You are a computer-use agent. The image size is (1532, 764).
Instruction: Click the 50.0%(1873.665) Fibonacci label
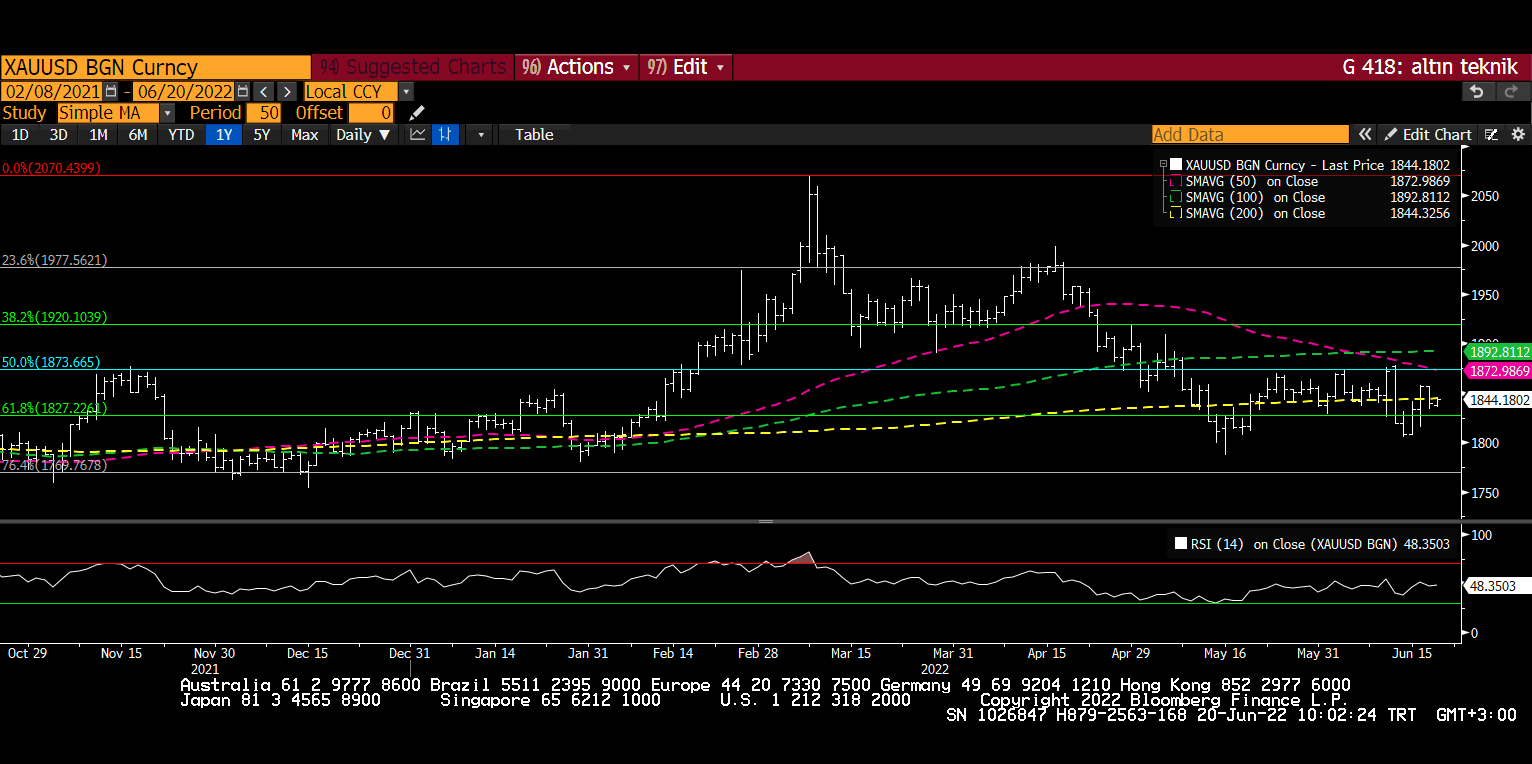pos(51,362)
